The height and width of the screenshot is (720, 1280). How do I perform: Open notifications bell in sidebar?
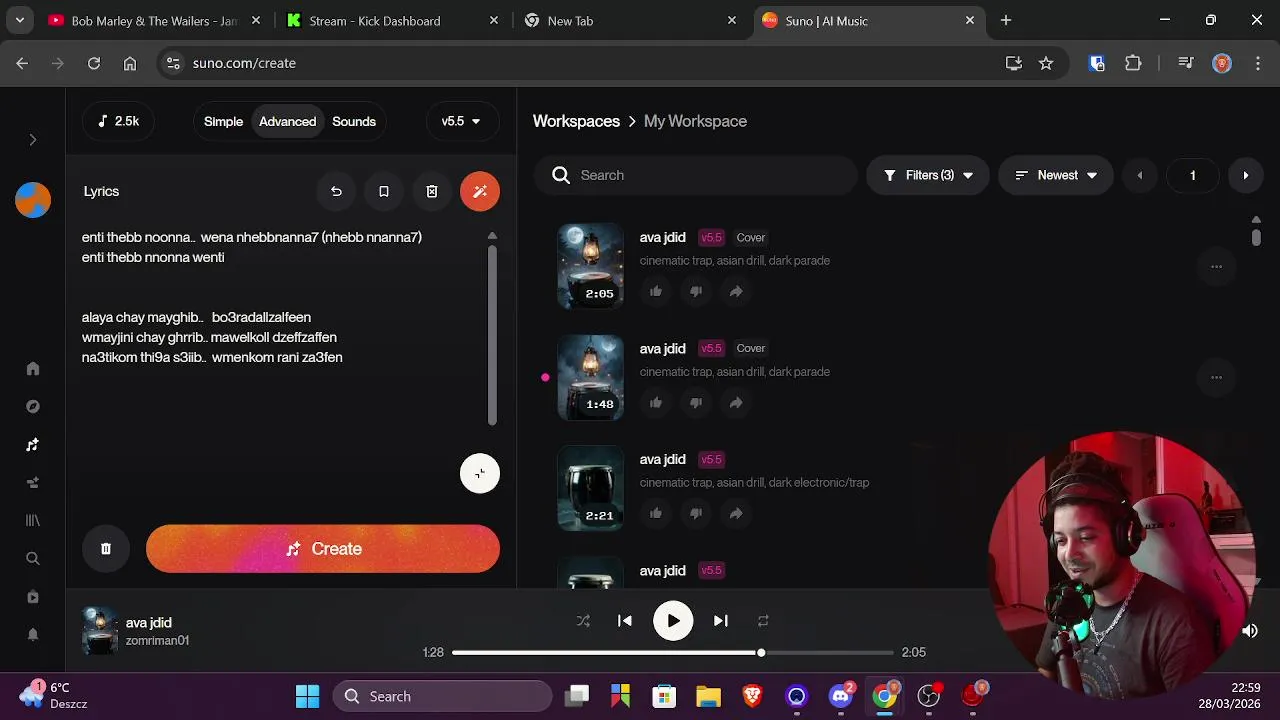pos(33,635)
